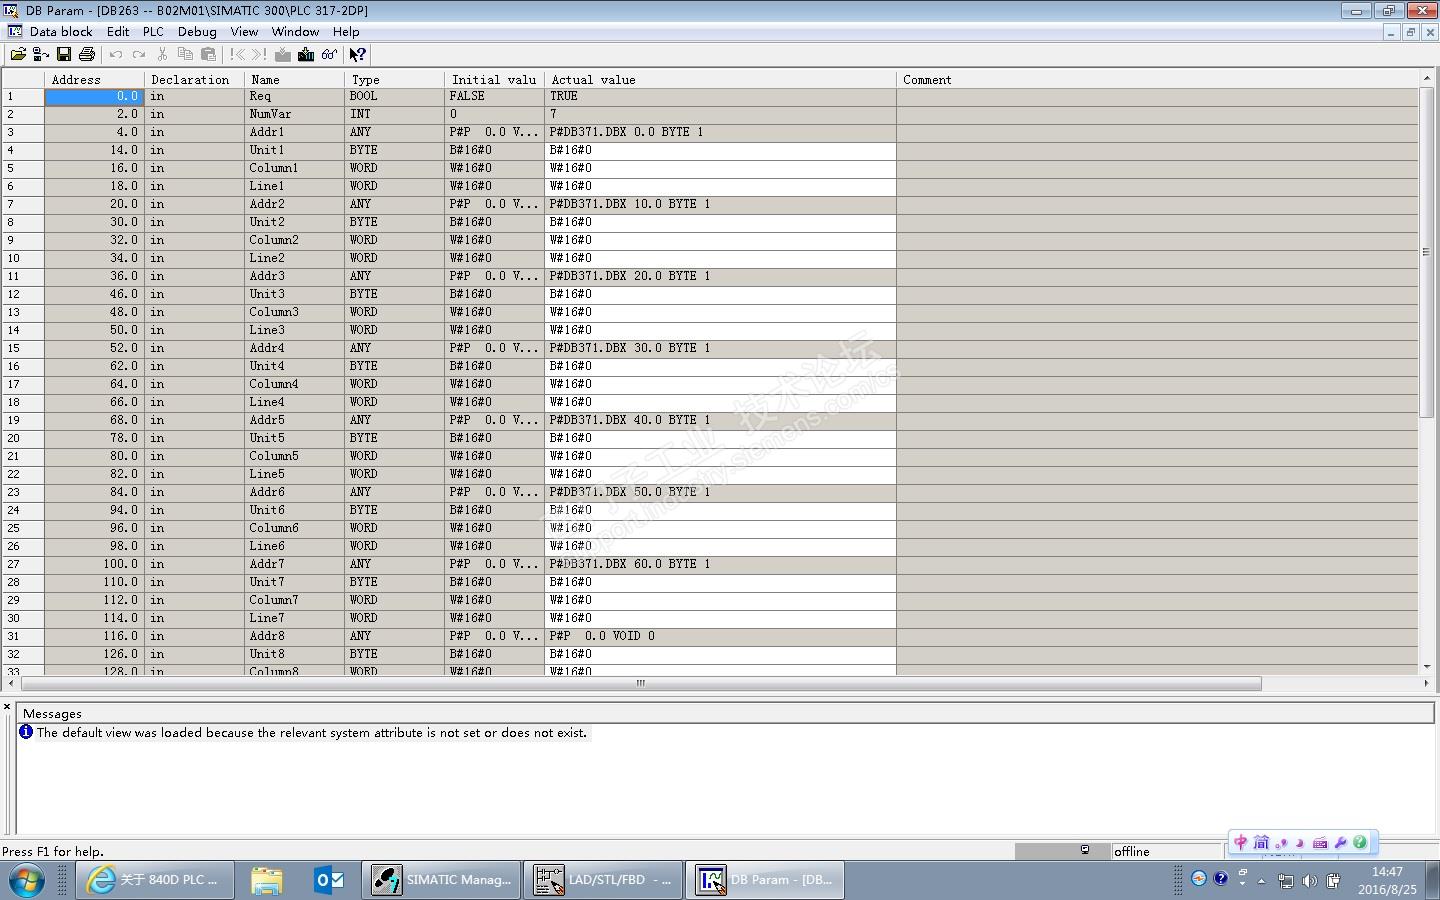Open the Data block menu

[61, 31]
